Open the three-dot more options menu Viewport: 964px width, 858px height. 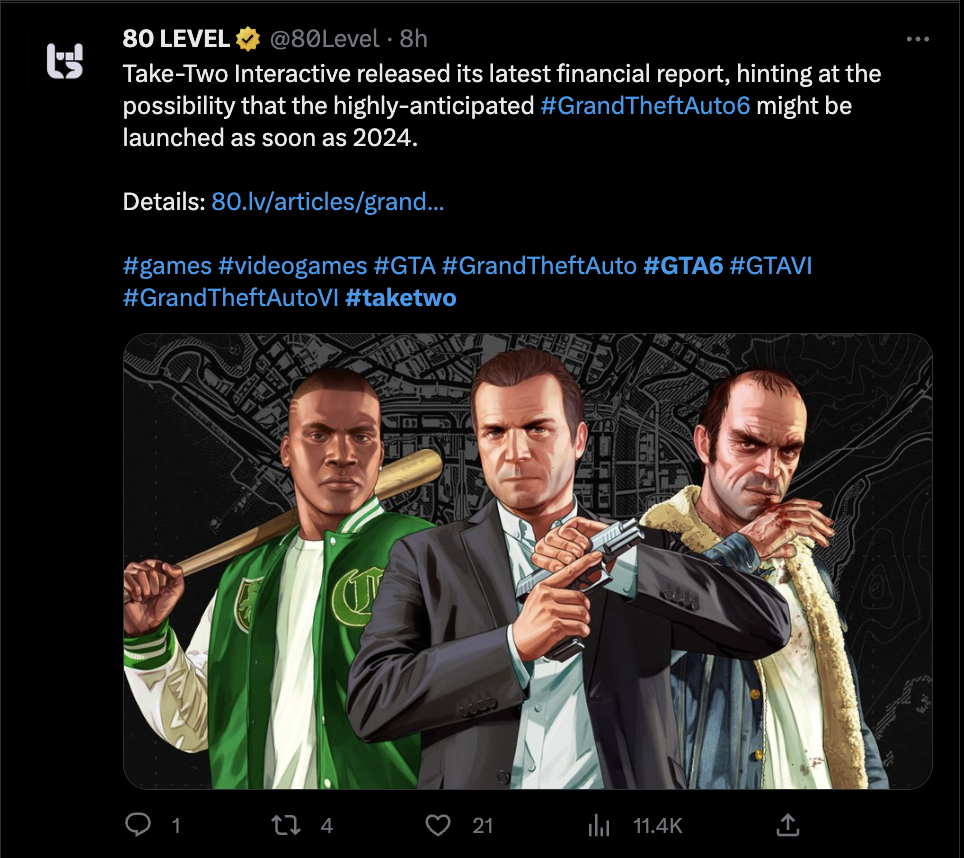pyautogui.click(x=917, y=39)
